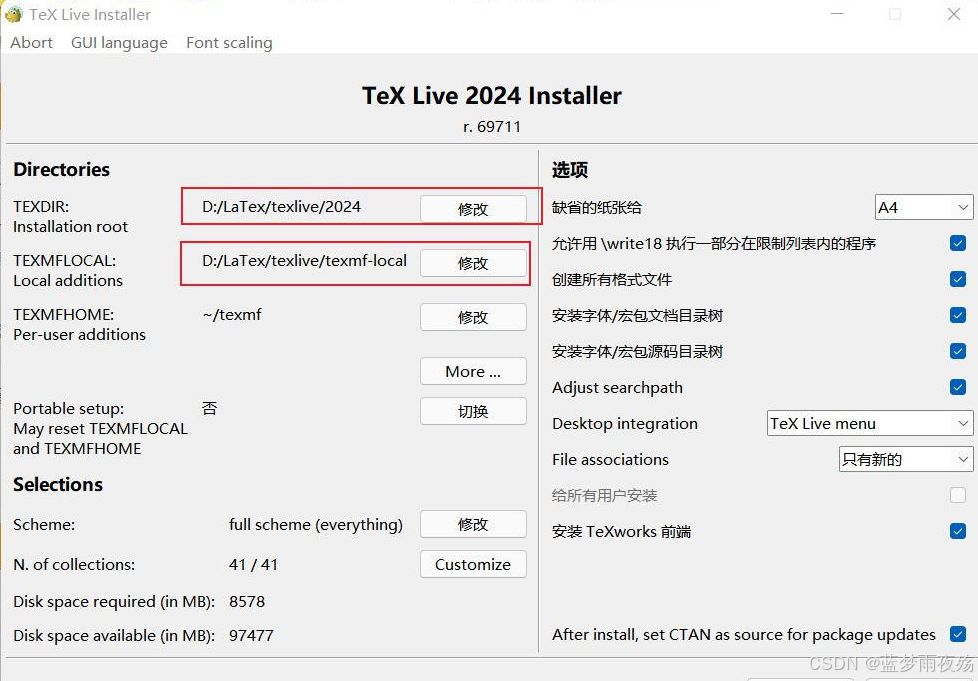Open the Font scaling menu
Screen dimensions: 978x681
229,42
